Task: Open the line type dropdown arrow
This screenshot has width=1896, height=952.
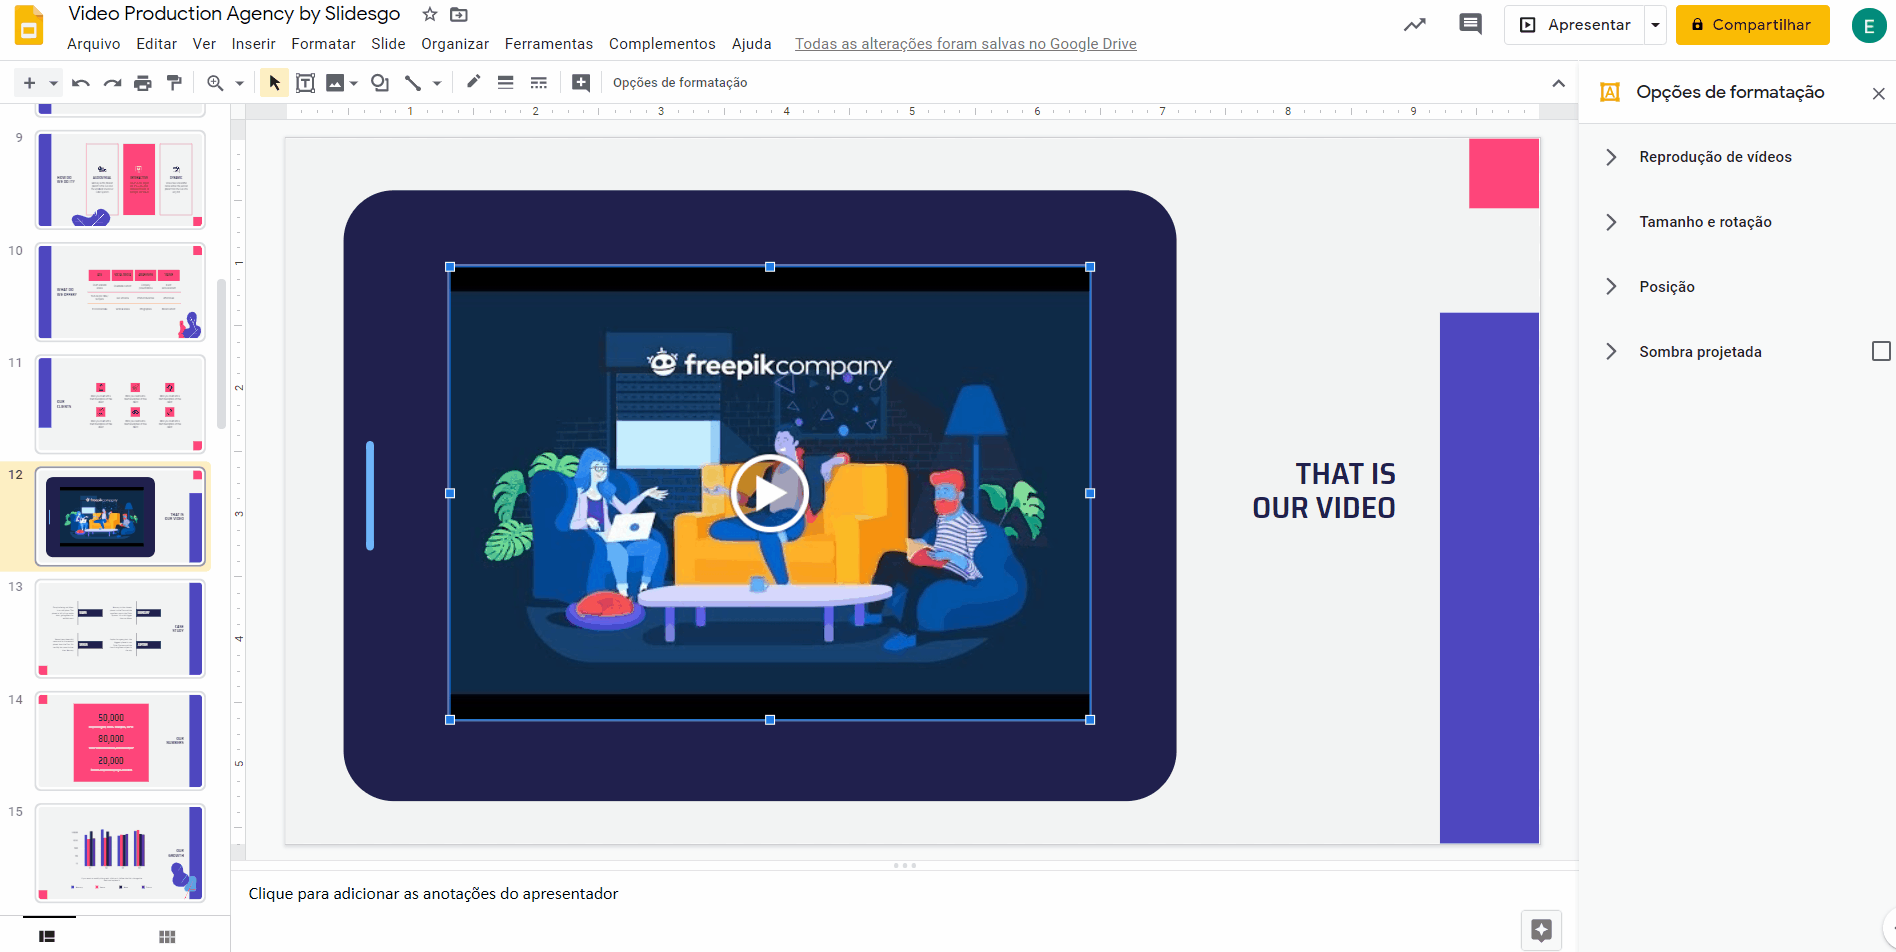Action: pos(437,83)
